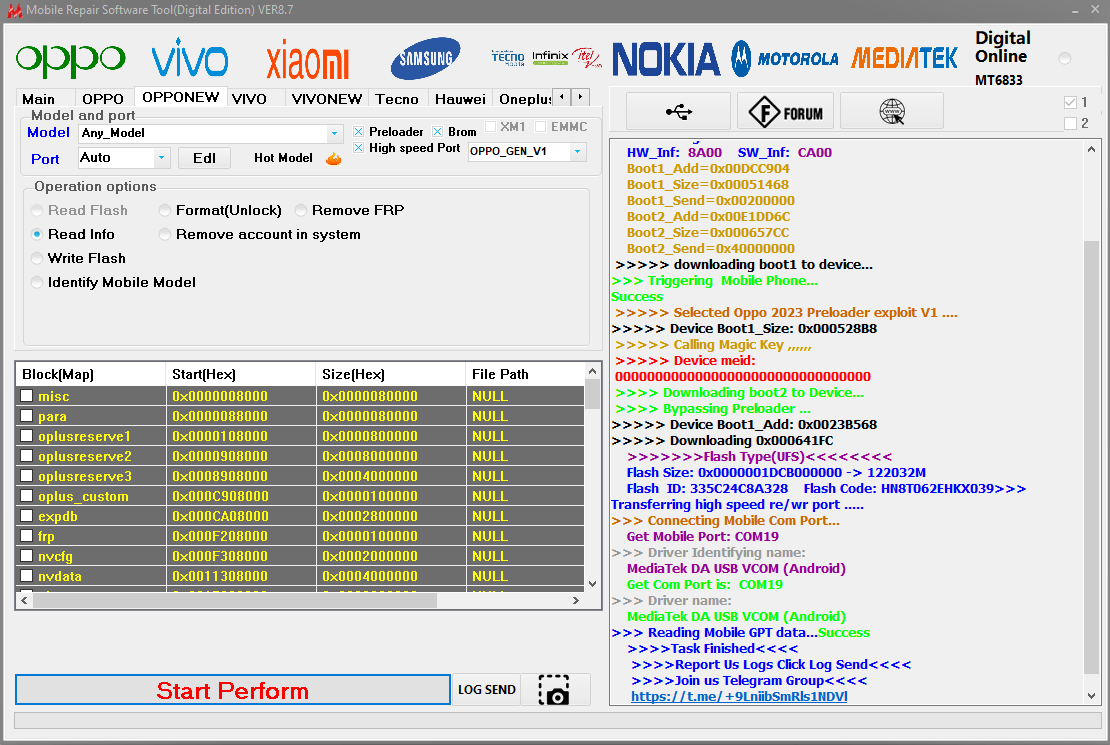Switch to the VIVONEW tab
Image resolution: width=1110 pixels, height=745 pixels.
coord(326,98)
